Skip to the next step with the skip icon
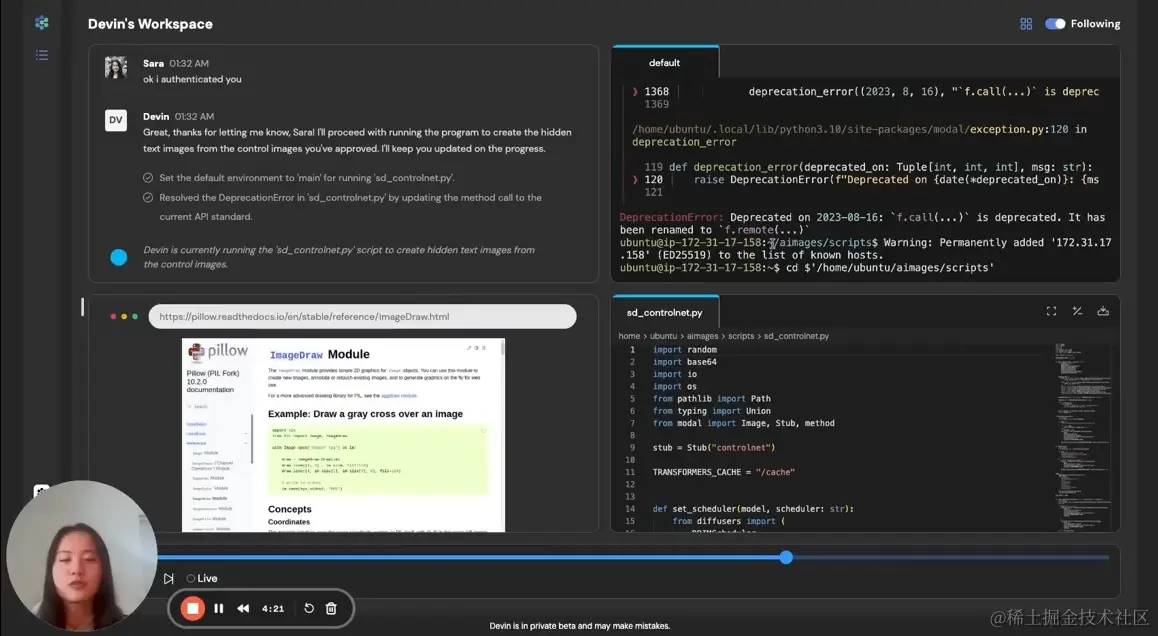 click(168, 578)
